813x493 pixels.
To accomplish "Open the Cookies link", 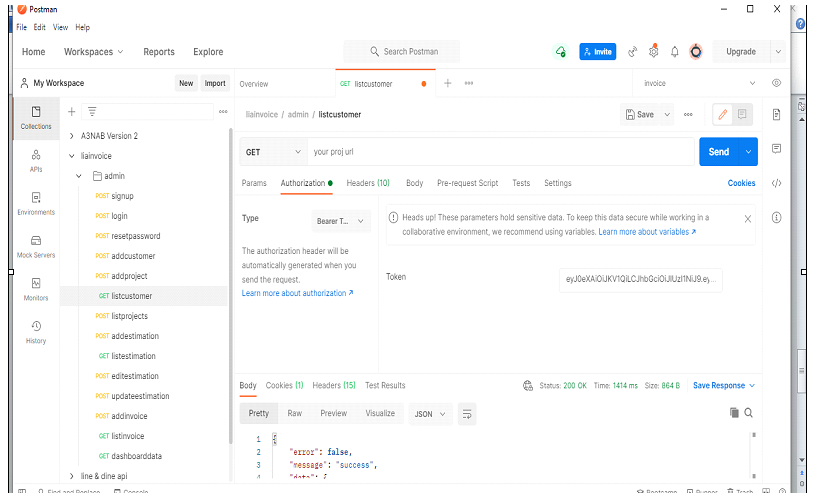I will (x=741, y=183).
